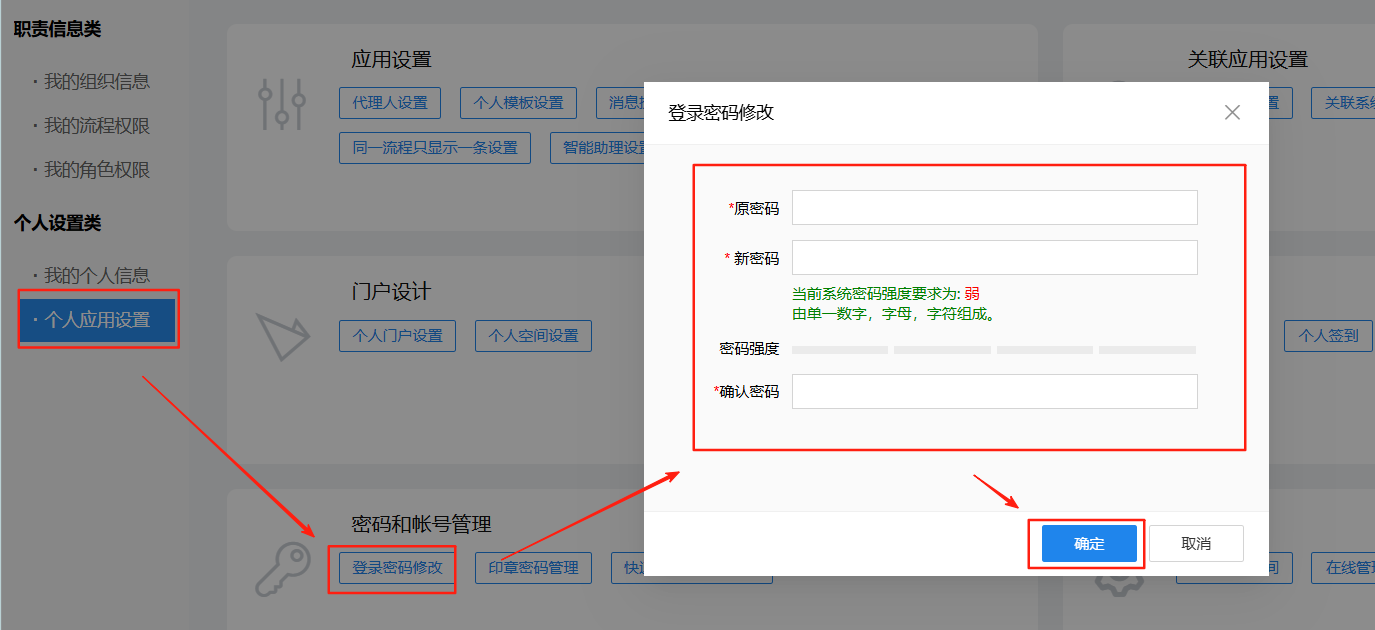Open 代理人设置 under 应用设置
The image size is (1375, 630).
(390, 103)
